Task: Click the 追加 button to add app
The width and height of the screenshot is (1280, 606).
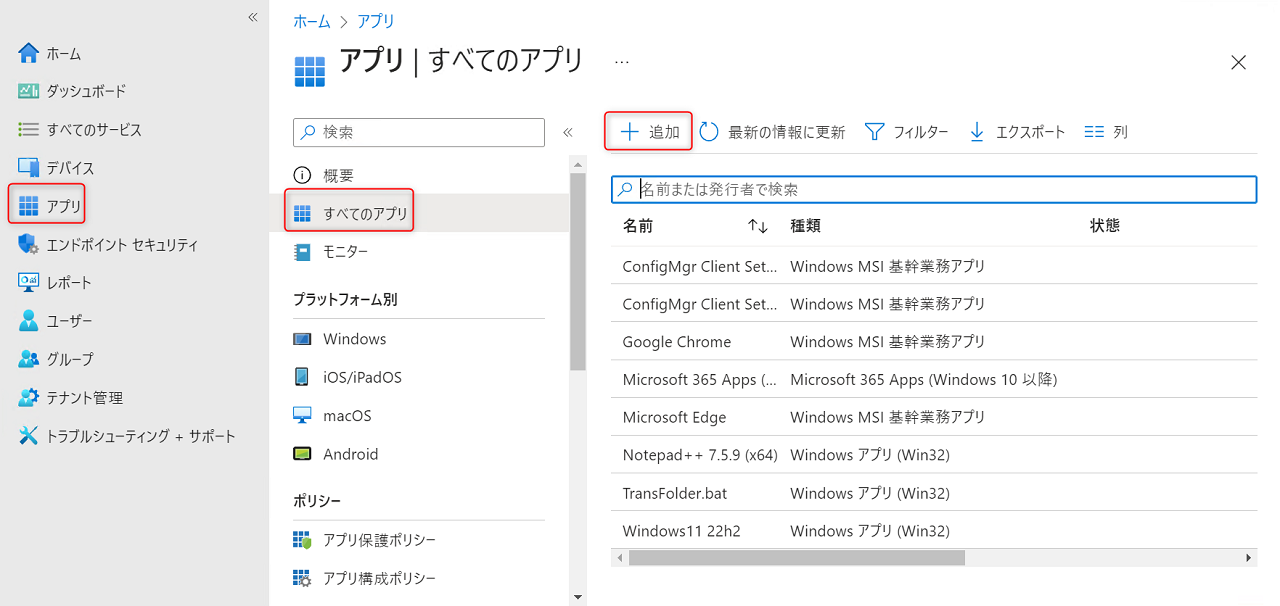Action: [x=650, y=132]
